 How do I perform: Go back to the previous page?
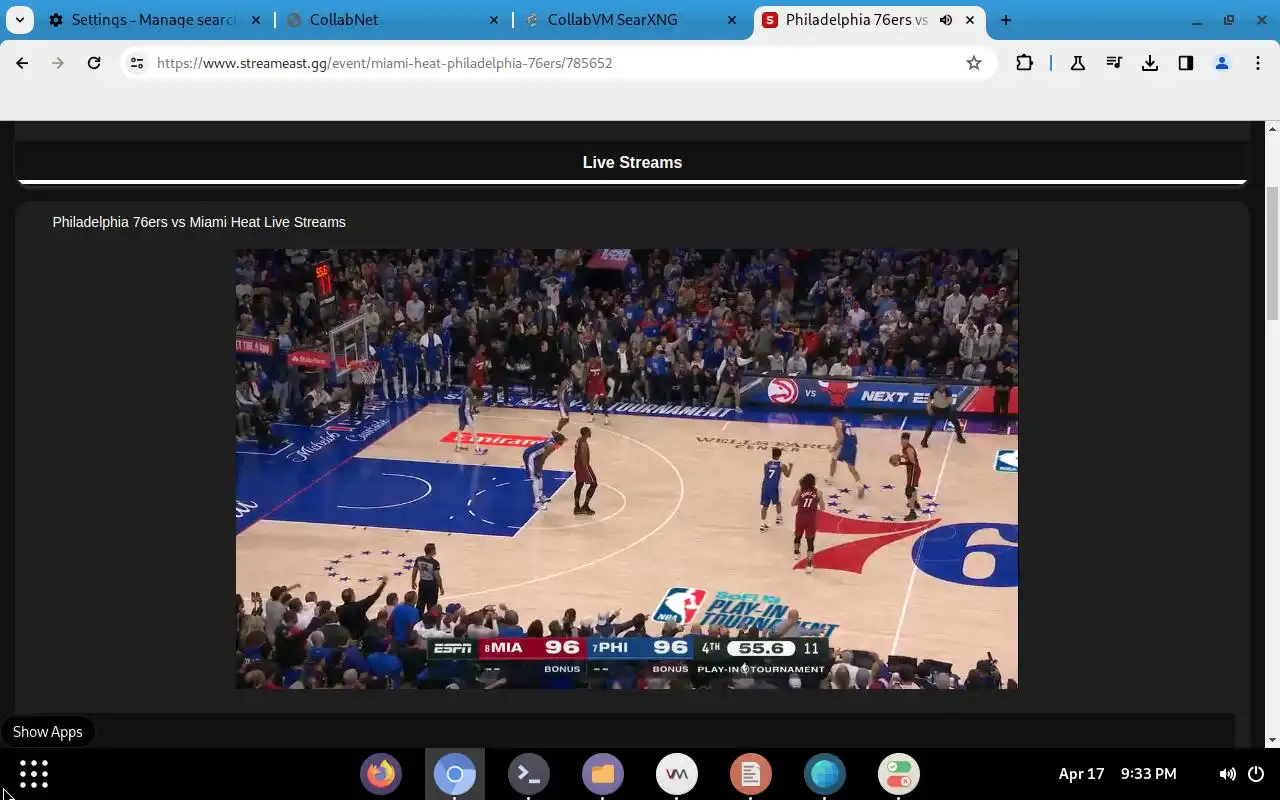click(22, 63)
